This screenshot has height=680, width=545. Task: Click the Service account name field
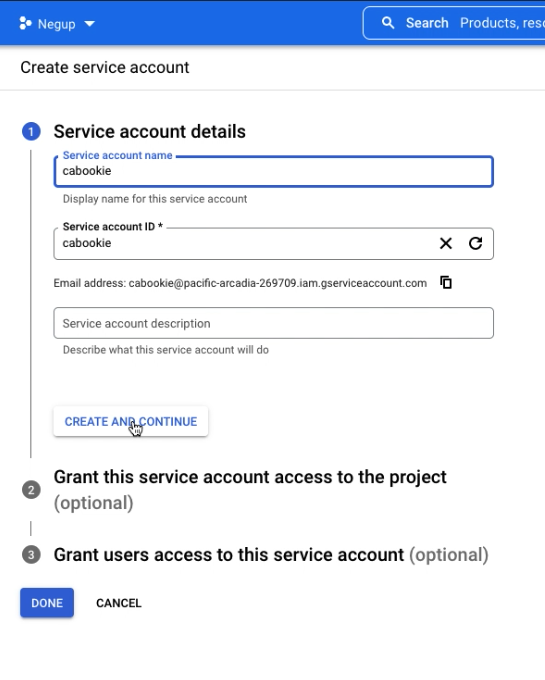(274, 171)
